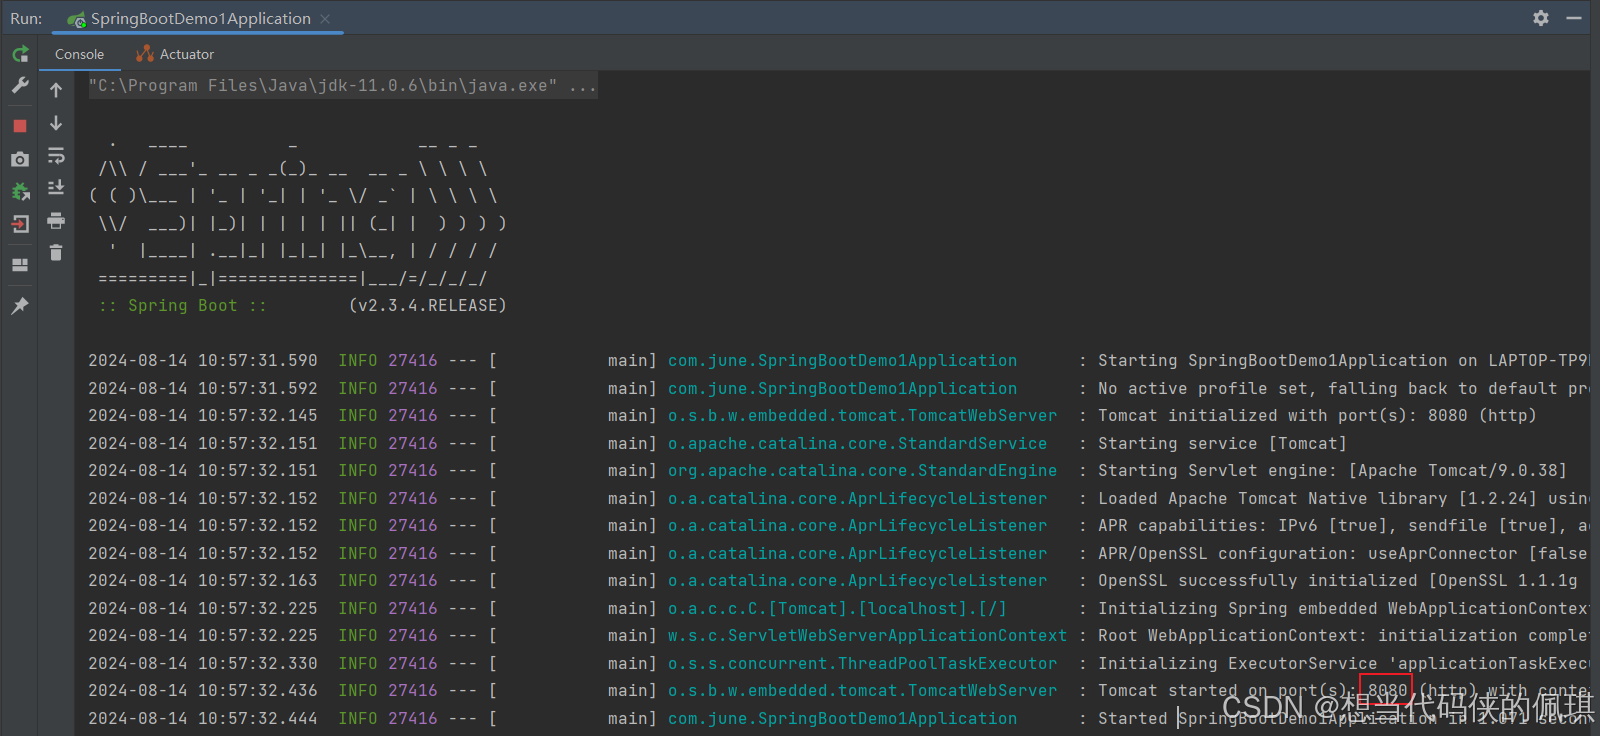The width and height of the screenshot is (1600, 736).
Task: Click the printer icon to print console
Action: (x=56, y=220)
